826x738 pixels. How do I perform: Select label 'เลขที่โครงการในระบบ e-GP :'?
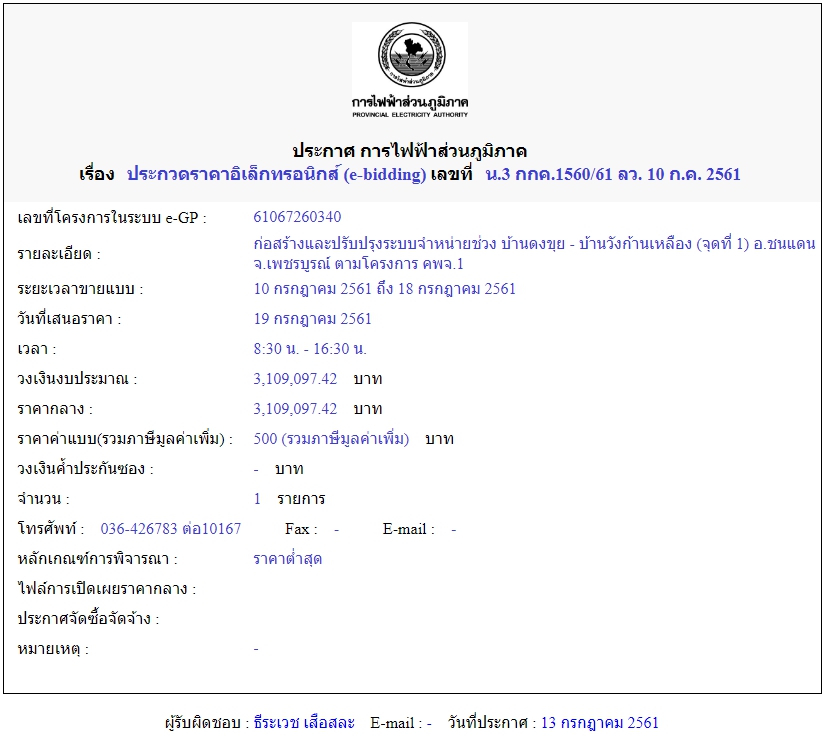coord(112,218)
